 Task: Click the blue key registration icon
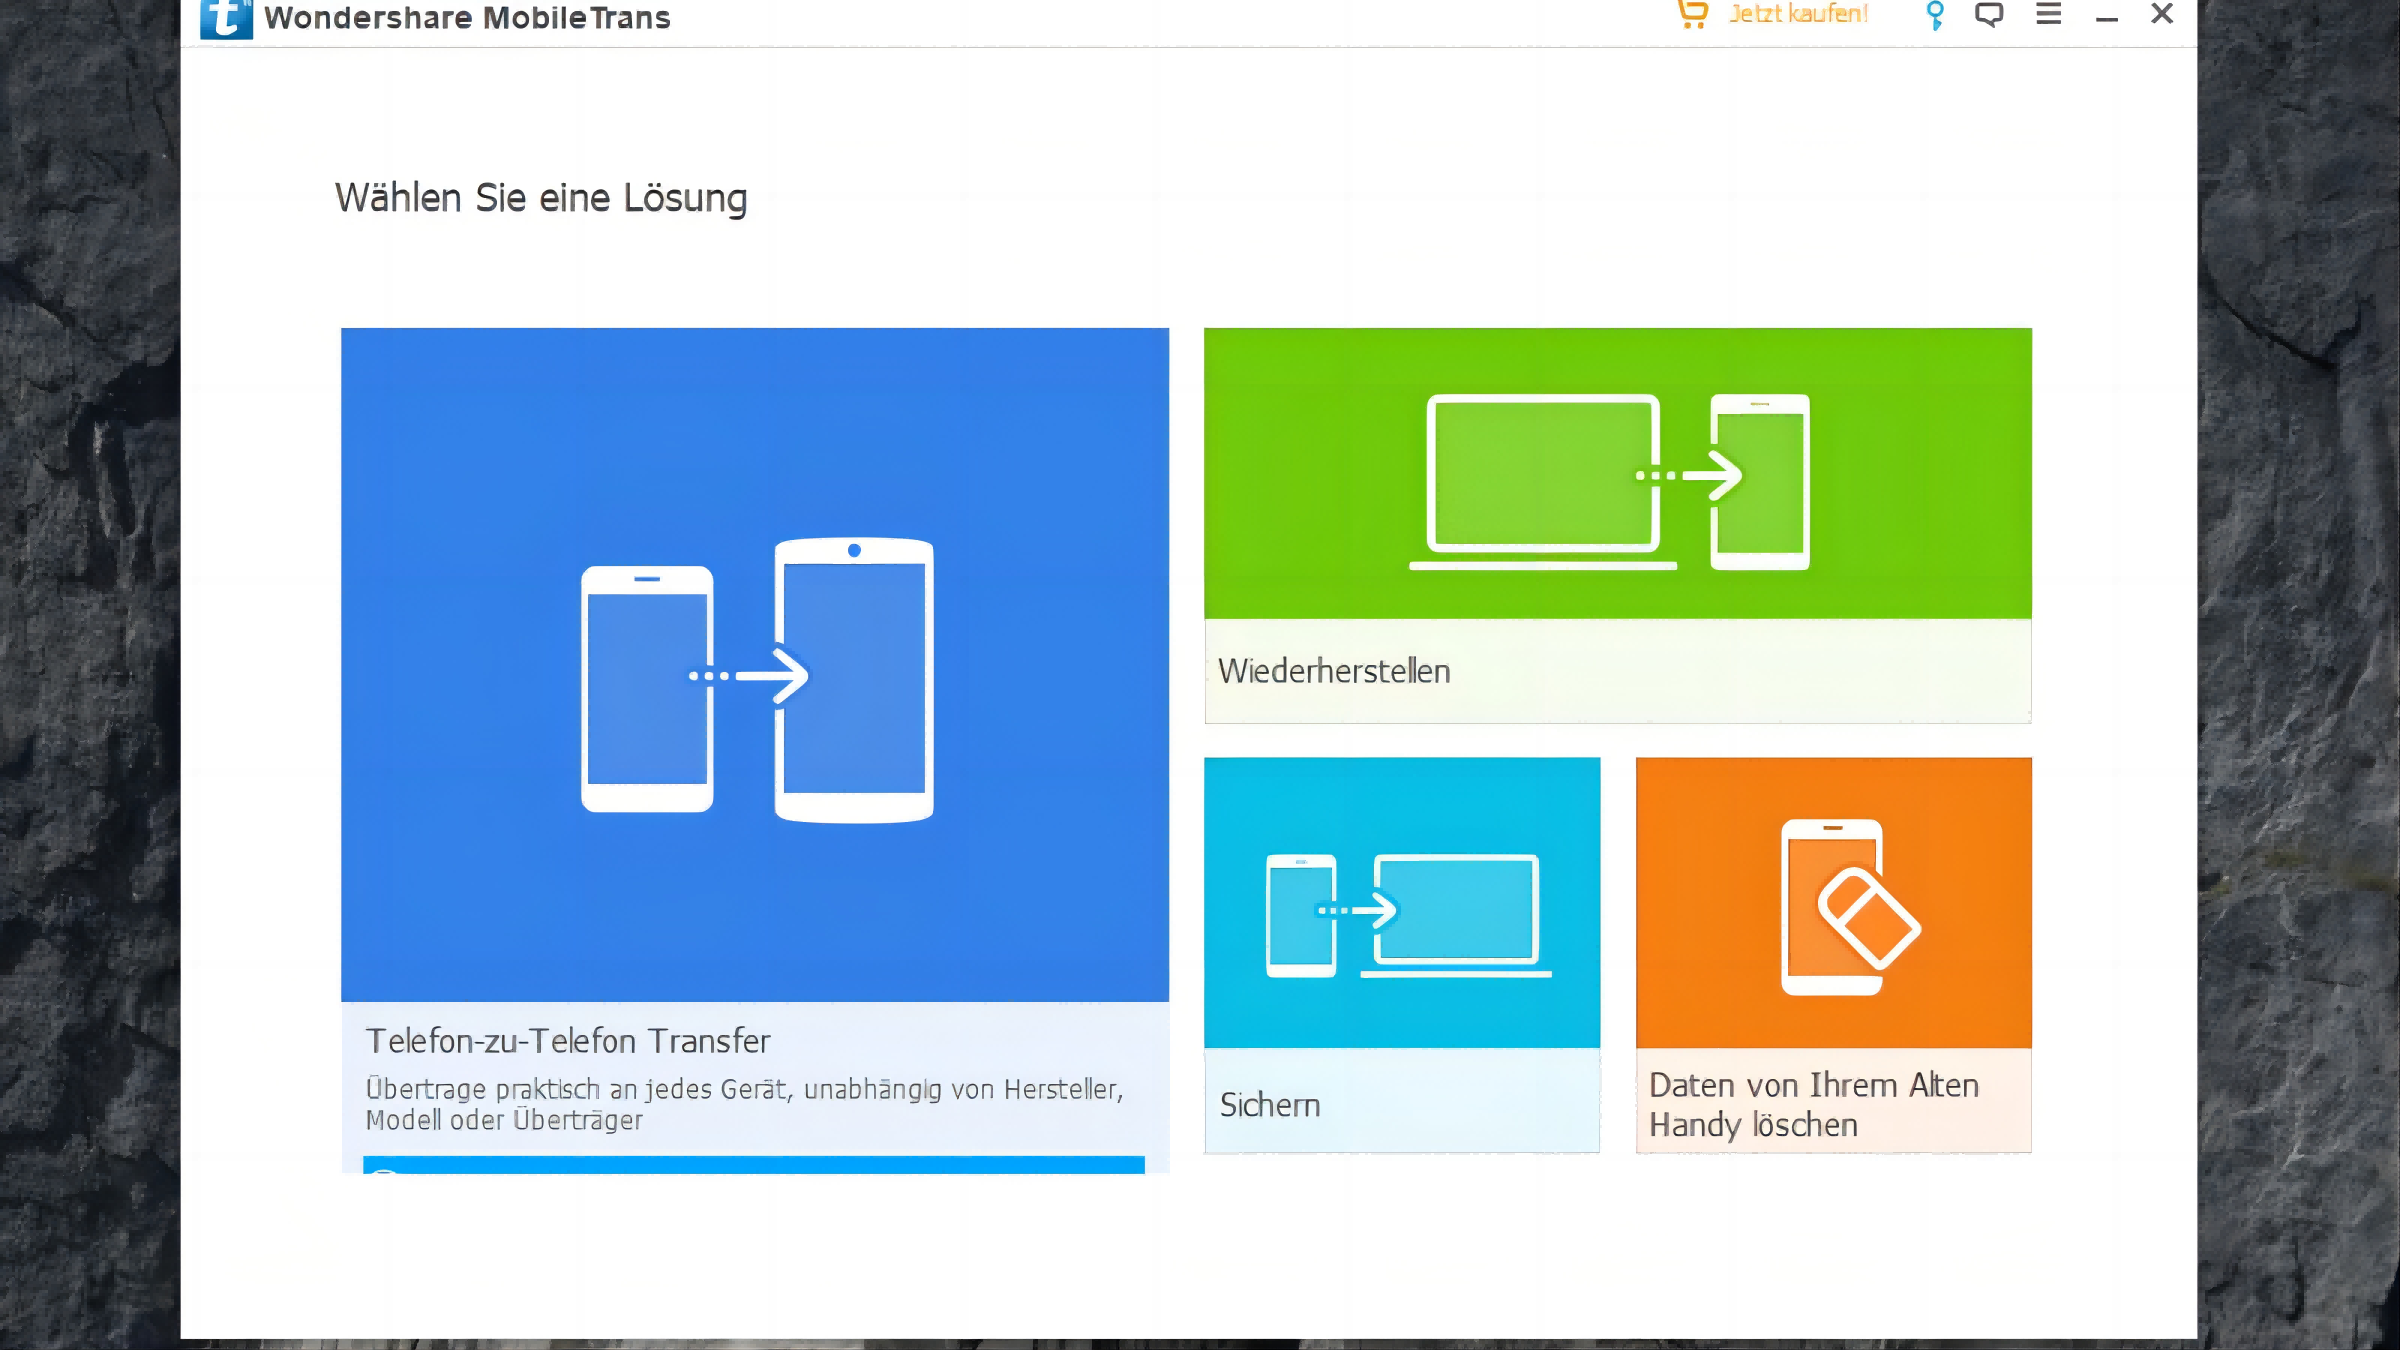click(x=1935, y=15)
